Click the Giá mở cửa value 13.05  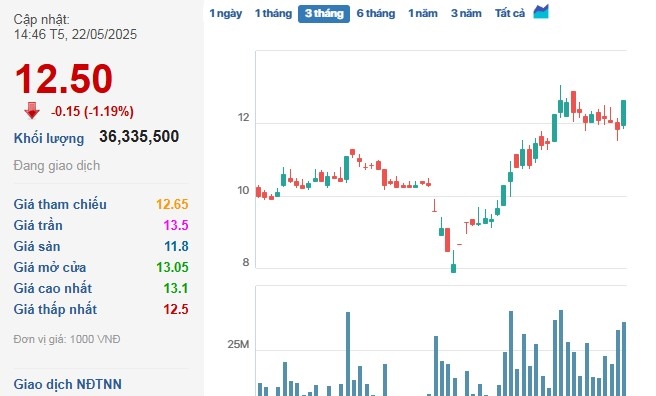pyautogui.click(x=172, y=267)
